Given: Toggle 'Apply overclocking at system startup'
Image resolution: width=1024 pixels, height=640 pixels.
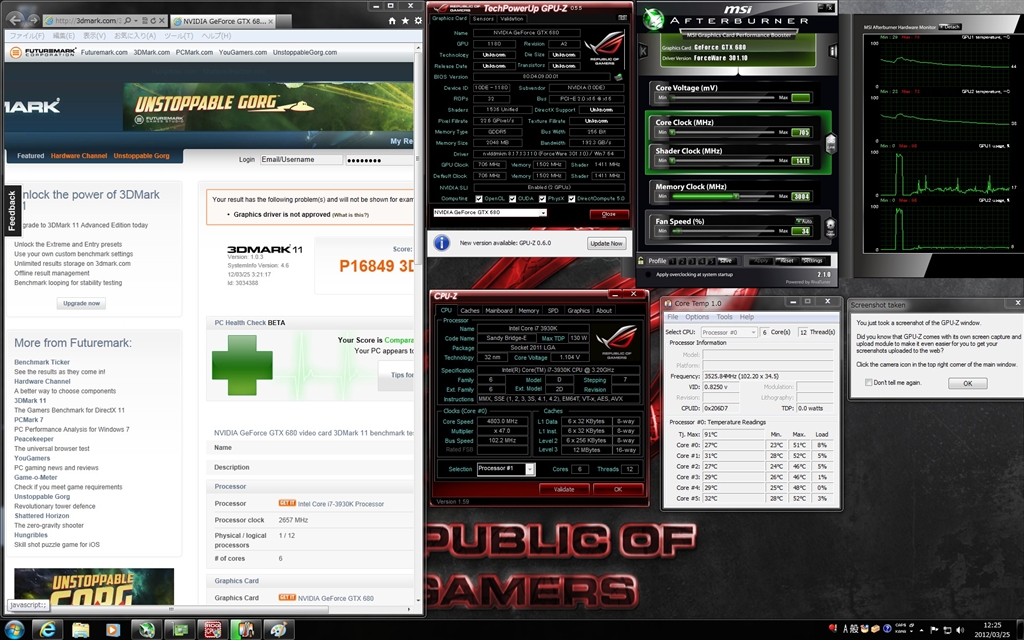Looking at the screenshot, I should (648, 274).
